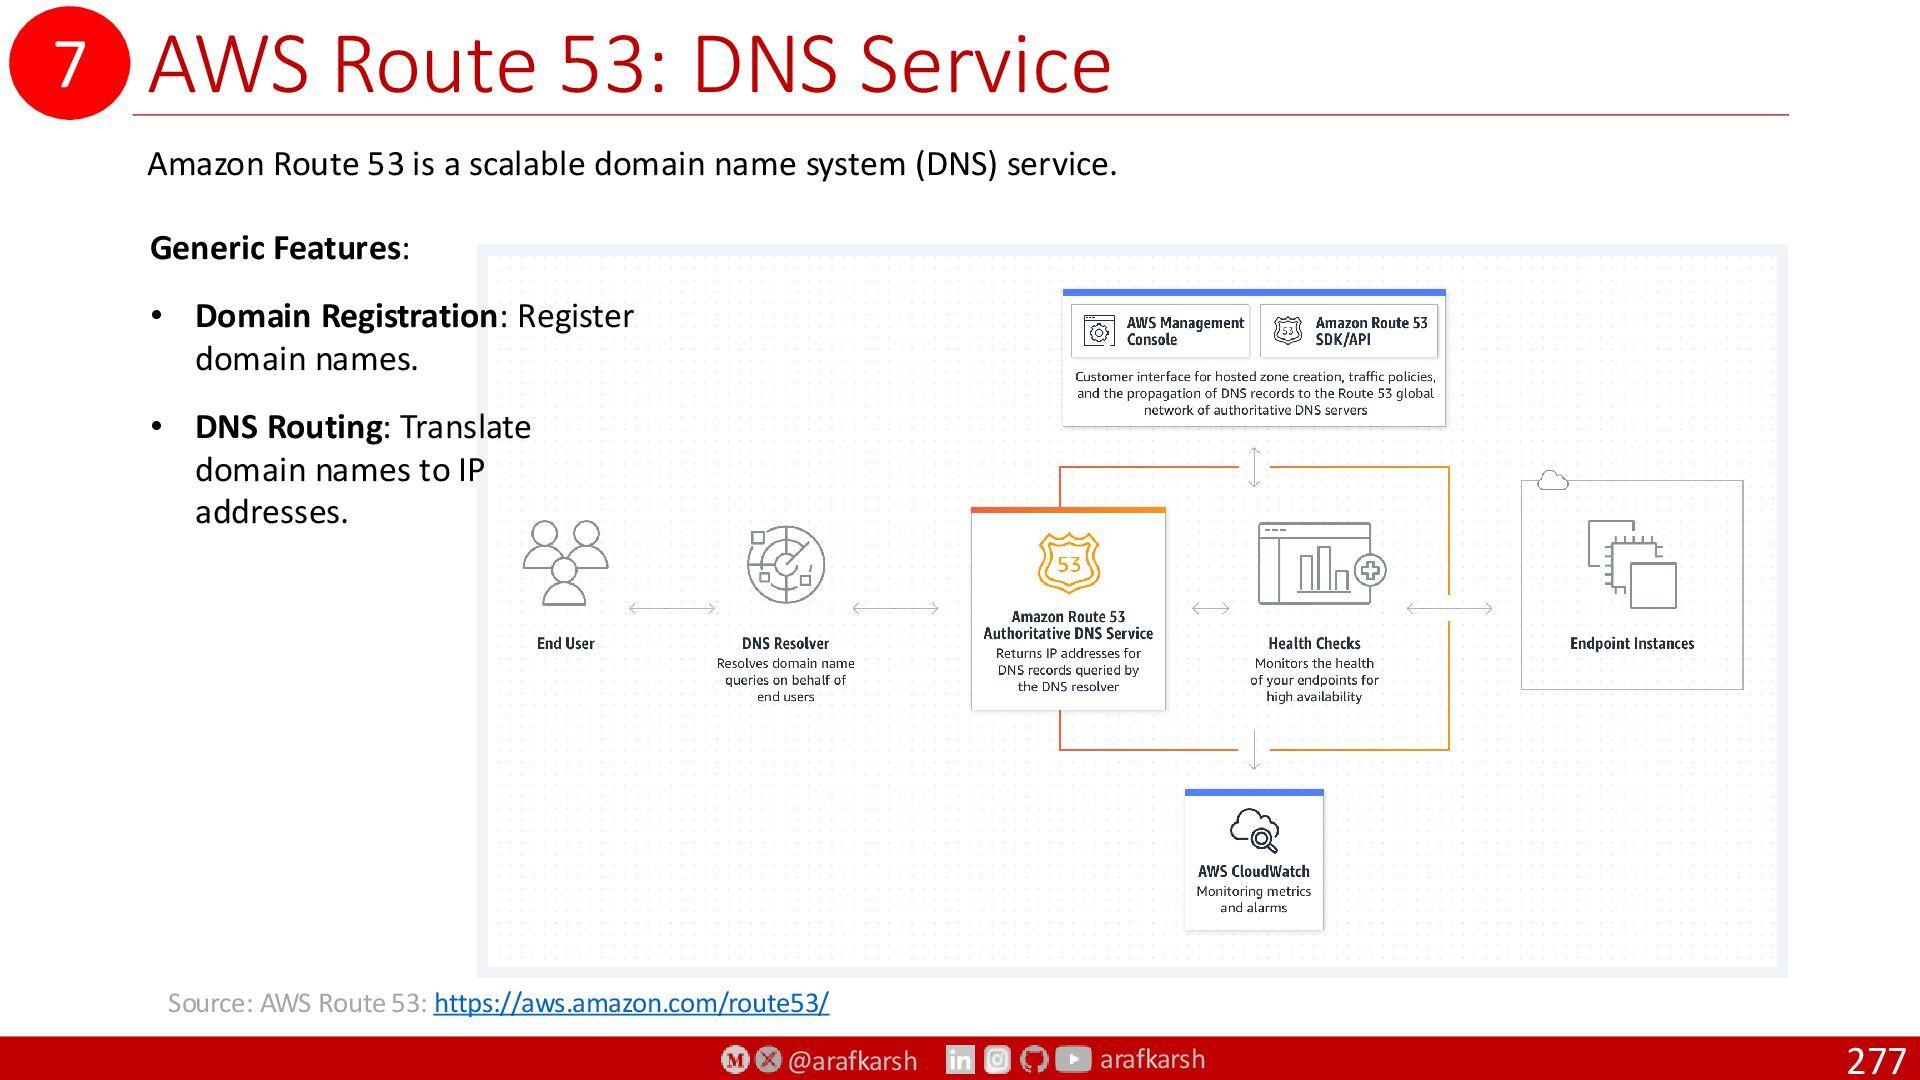Image resolution: width=1920 pixels, height=1080 pixels.
Task: Click the vertical double arrow below the console box
Action: [x=1254, y=467]
